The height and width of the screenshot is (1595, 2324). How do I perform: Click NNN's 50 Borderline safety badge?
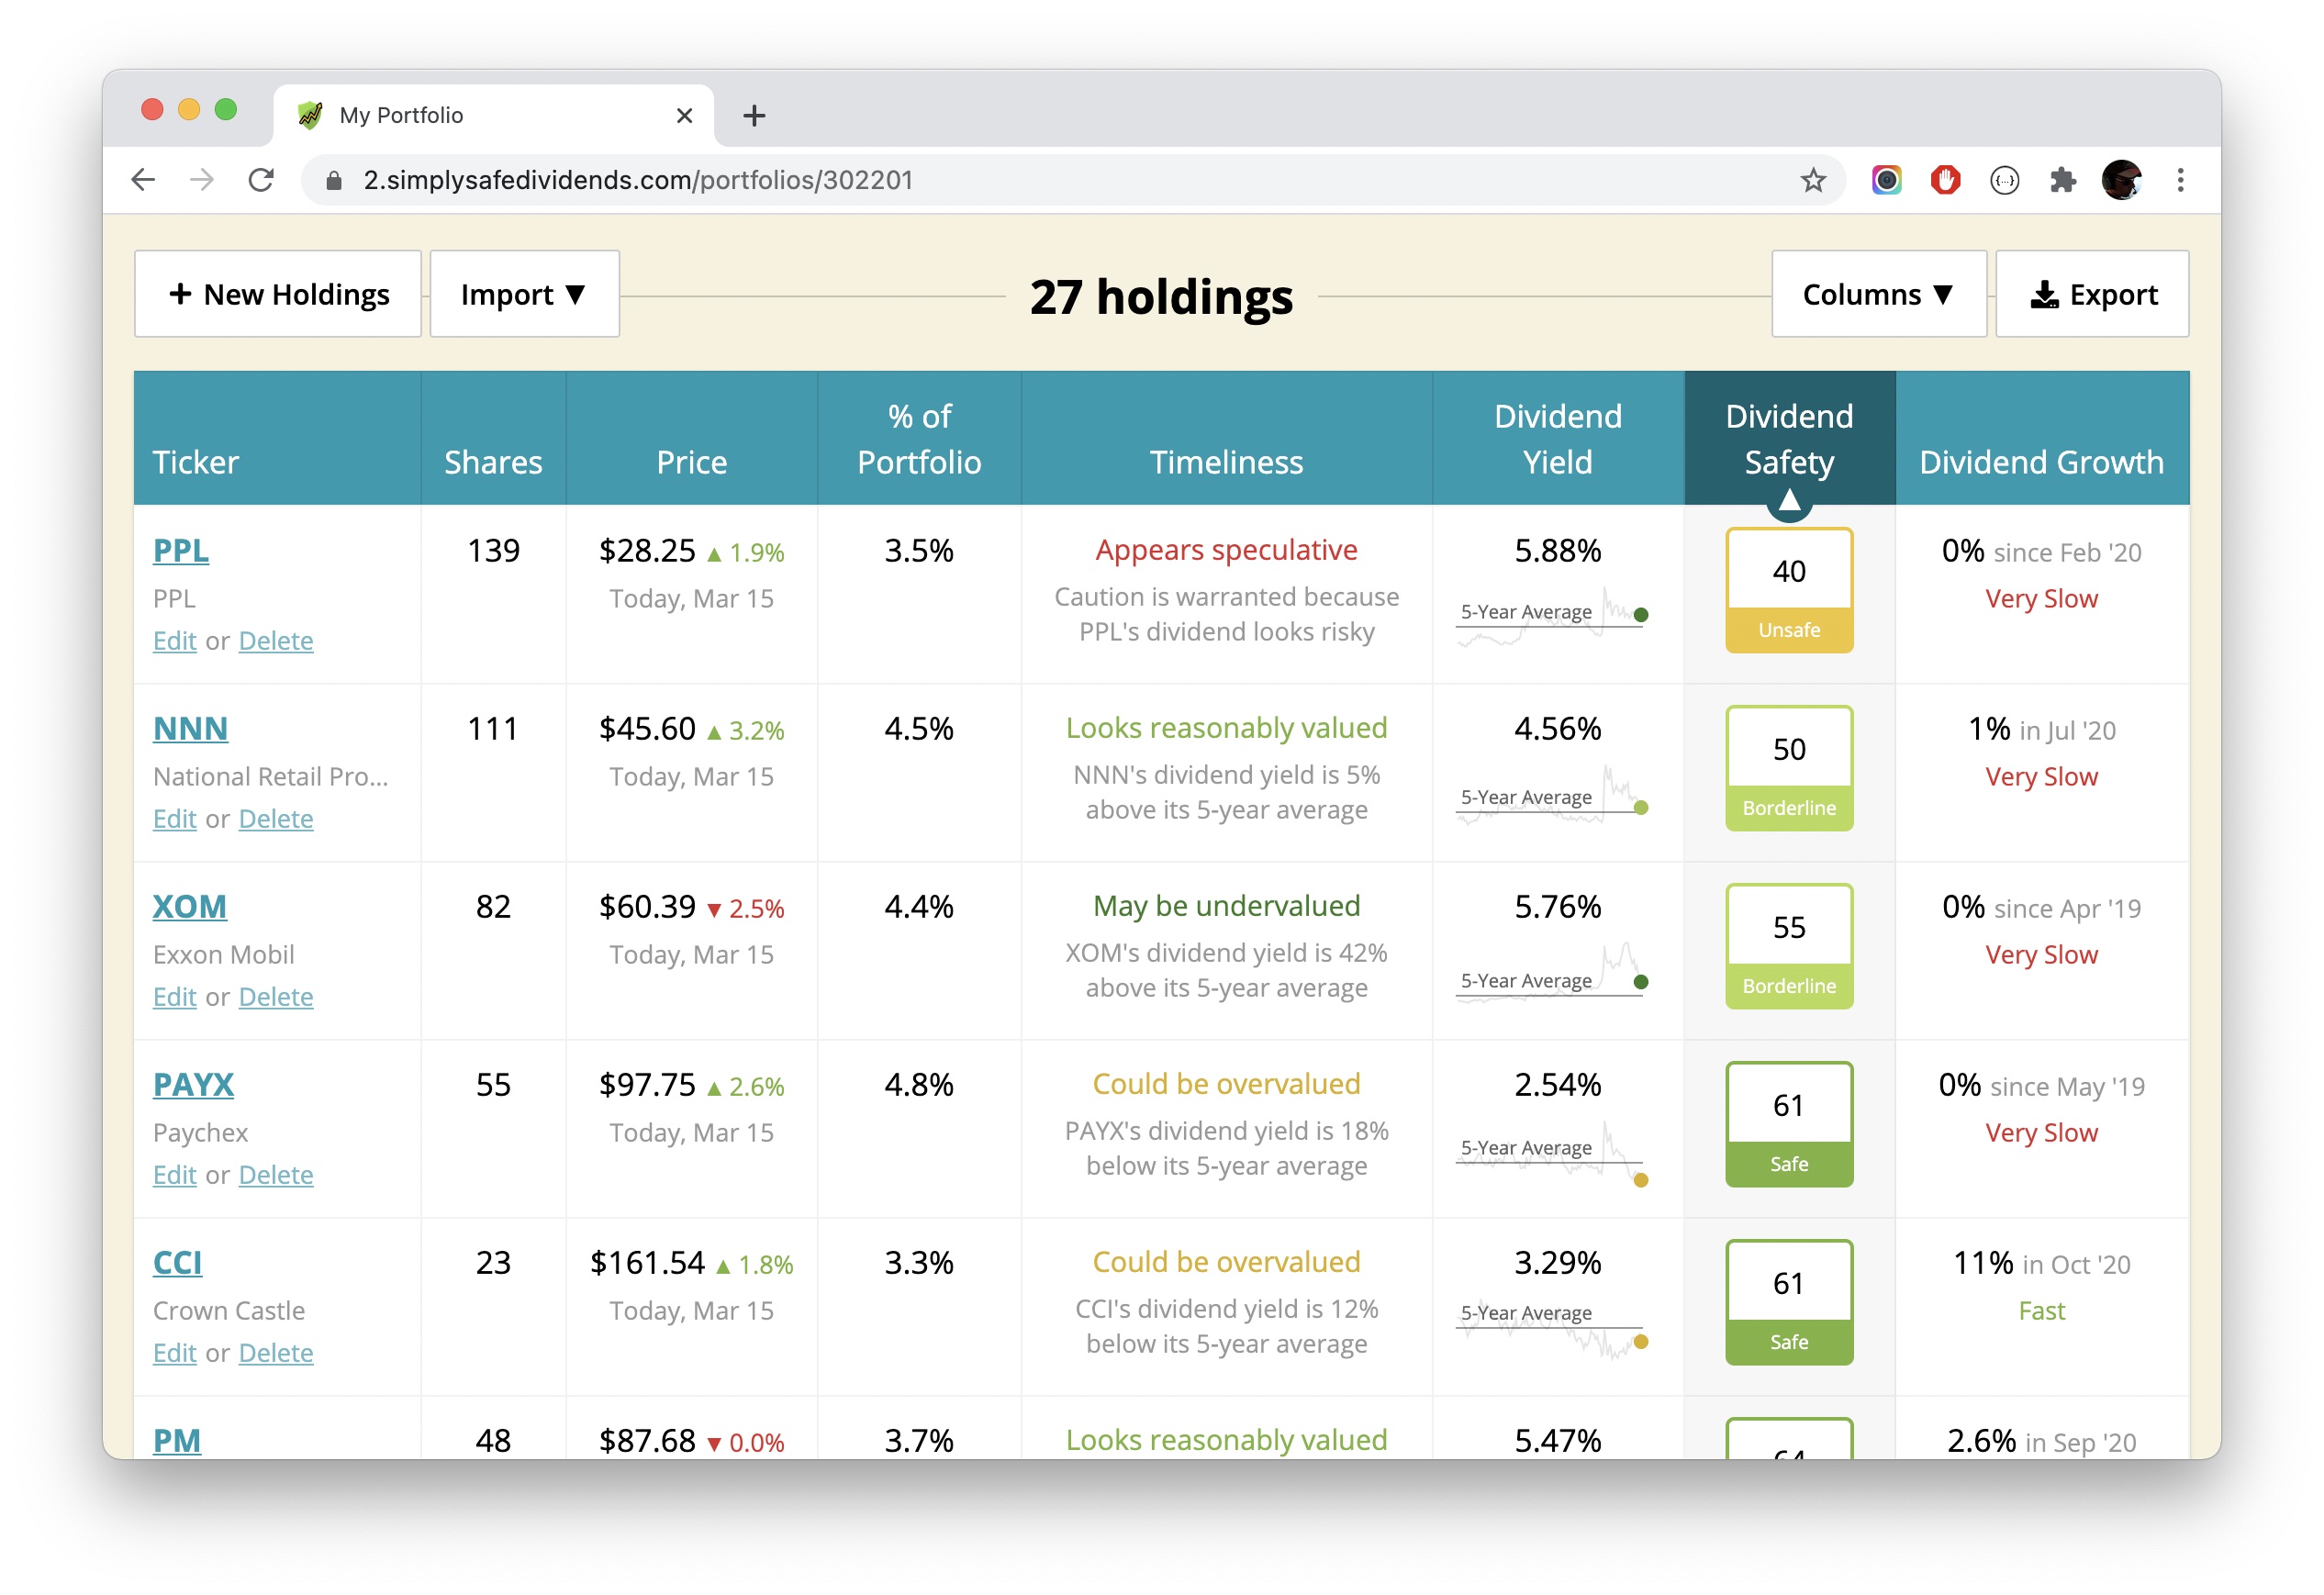[1789, 768]
